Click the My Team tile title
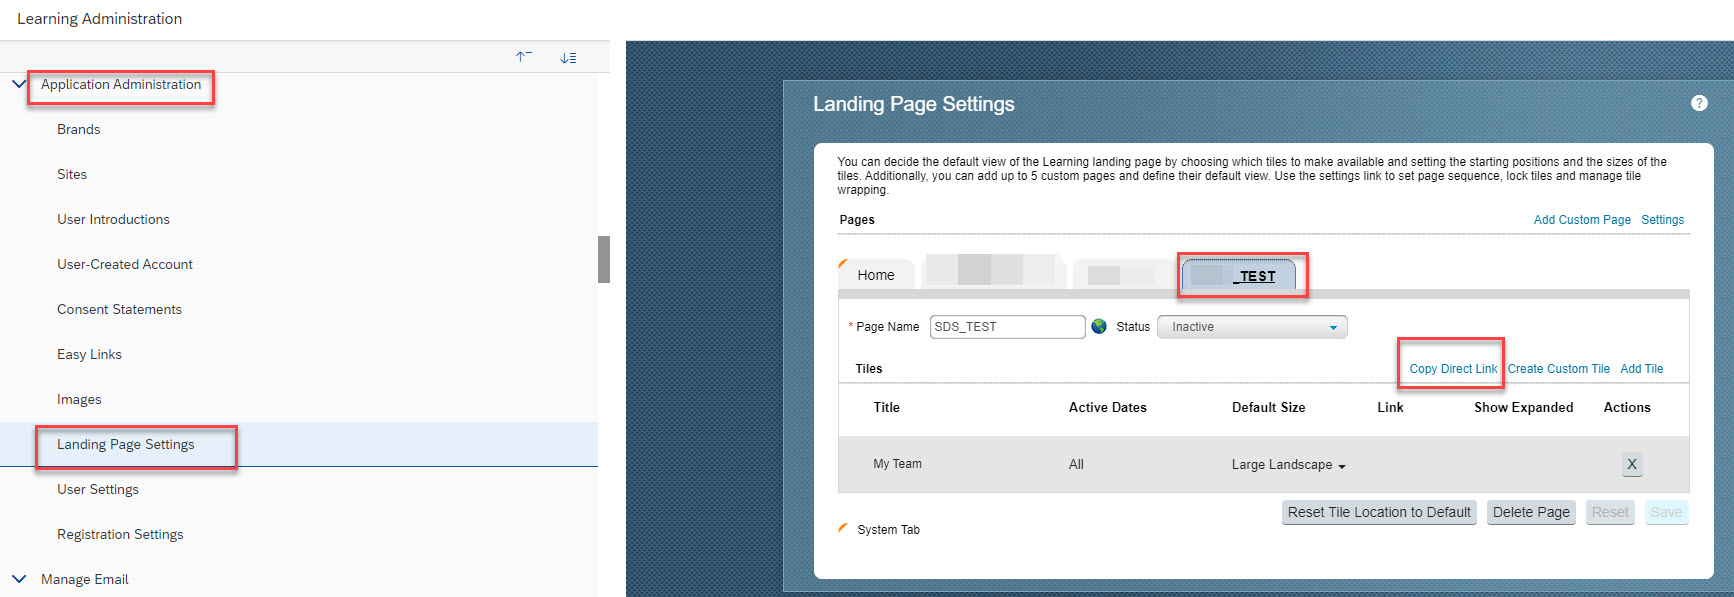Screen dimensions: 1734x597 (897, 464)
